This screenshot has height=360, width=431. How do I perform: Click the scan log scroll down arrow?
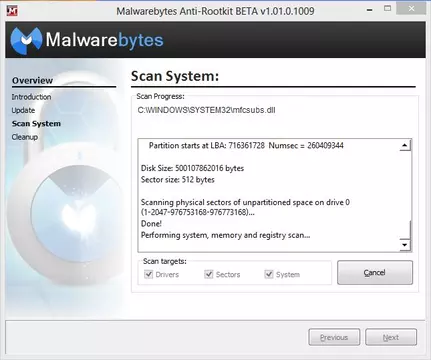[x=405, y=245]
